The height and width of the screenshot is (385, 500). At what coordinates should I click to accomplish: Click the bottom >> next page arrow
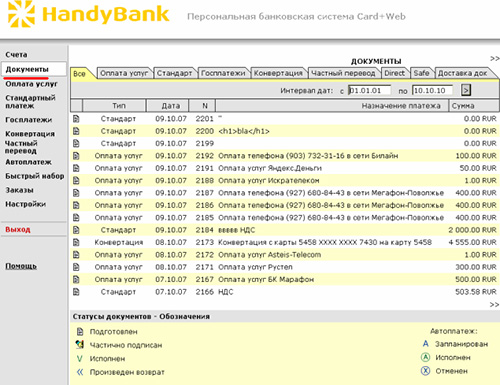tap(494, 305)
